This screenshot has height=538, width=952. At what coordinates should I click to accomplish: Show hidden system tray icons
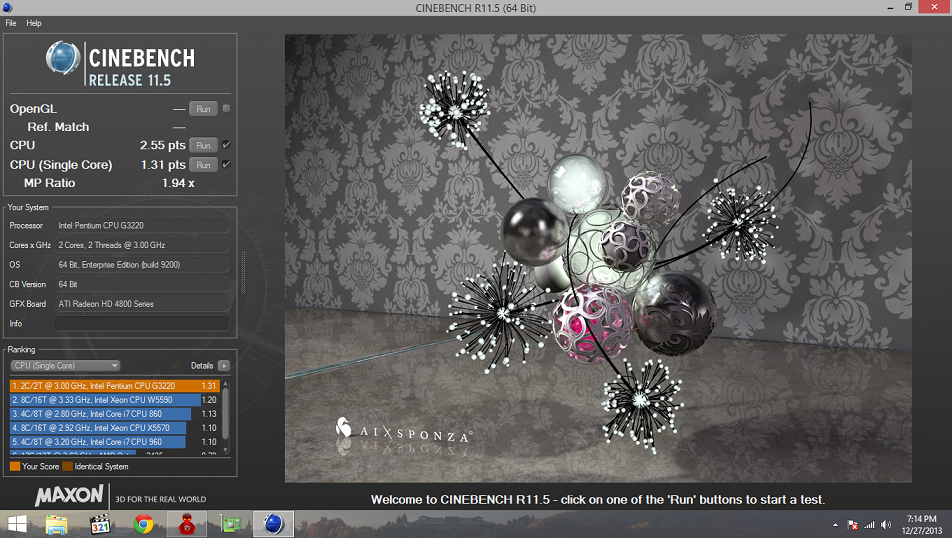pos(835,525)
